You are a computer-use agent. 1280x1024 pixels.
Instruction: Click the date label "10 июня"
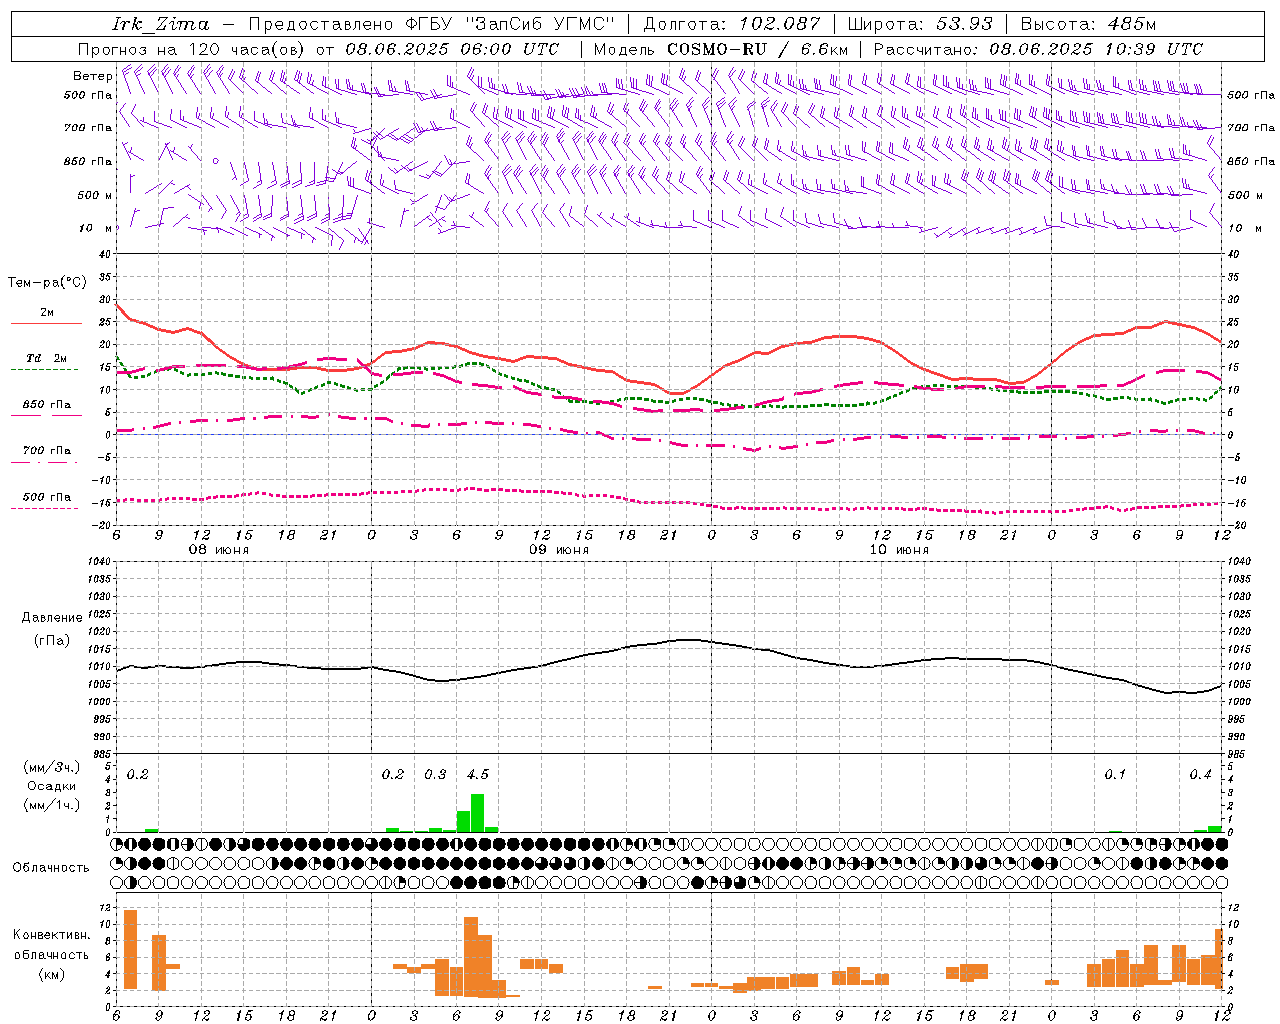click(899, 550)
